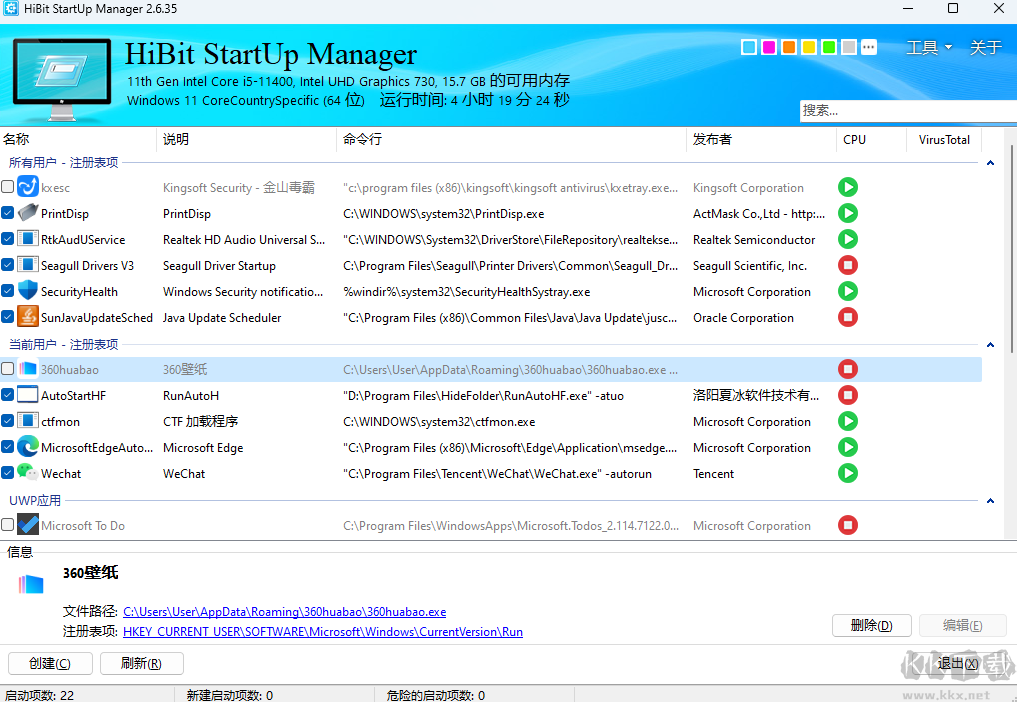This screenshot has width=1017, height=702.
Task: Uncheck the SecurityHealth startup entry
Action: pos(7,291)
